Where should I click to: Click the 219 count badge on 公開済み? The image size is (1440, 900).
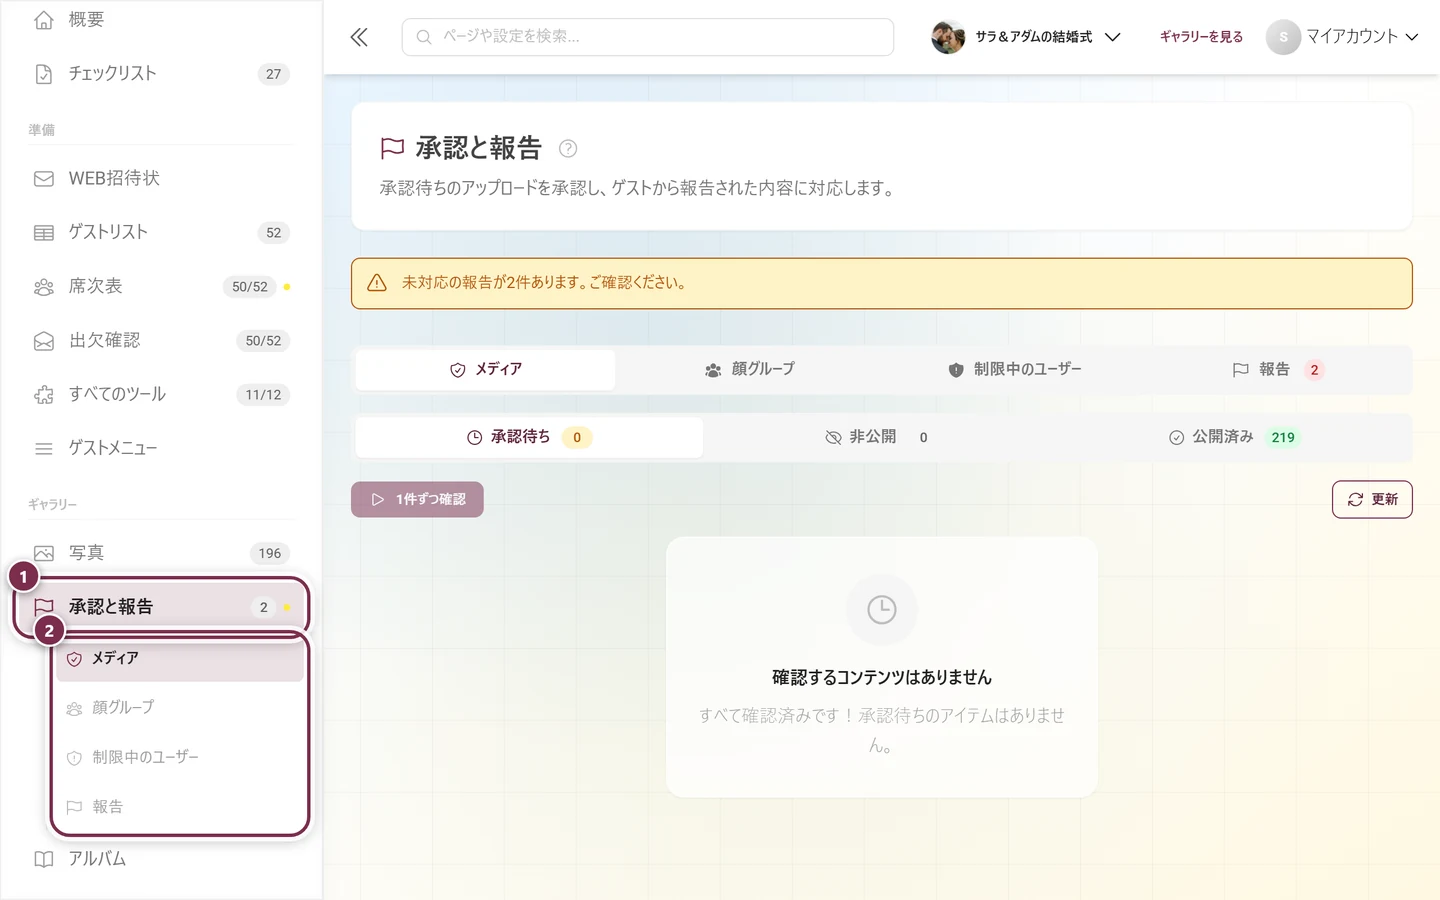coord(1283,438)
